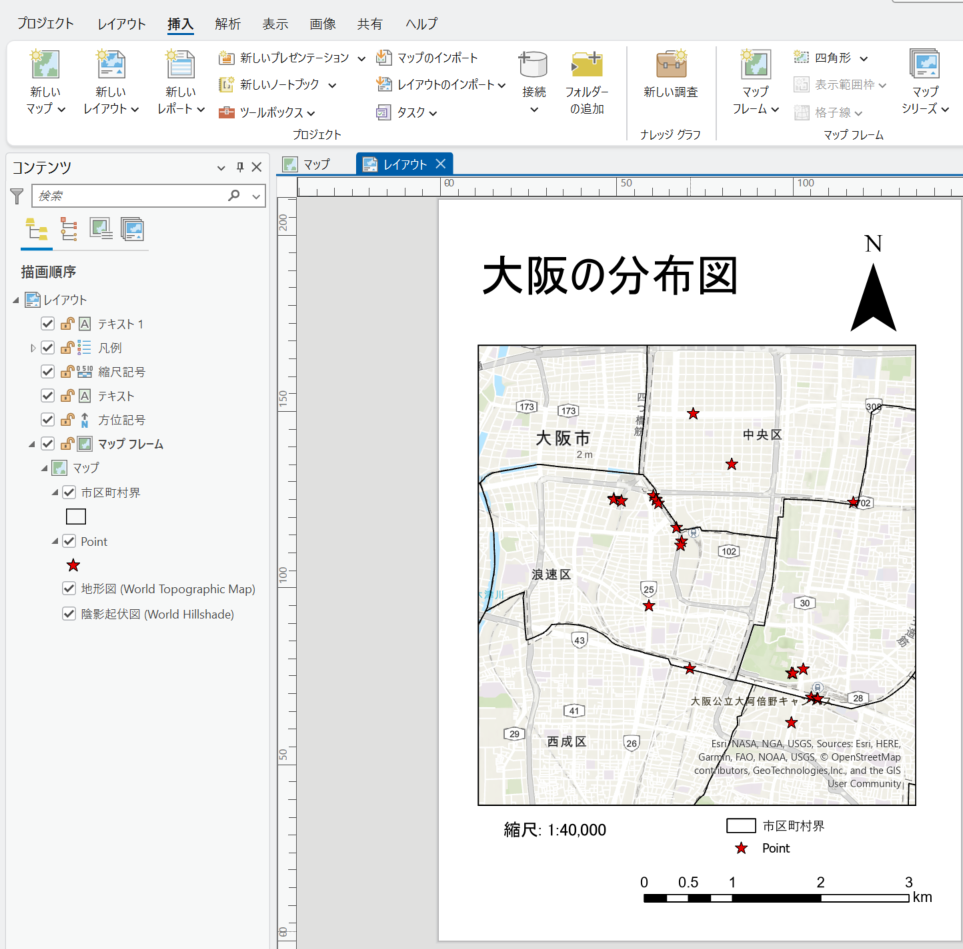This screenshot has height=949, width=963.
Task: Uncheck the 市区町村界 layer checkbox
Action: (69, 492)
